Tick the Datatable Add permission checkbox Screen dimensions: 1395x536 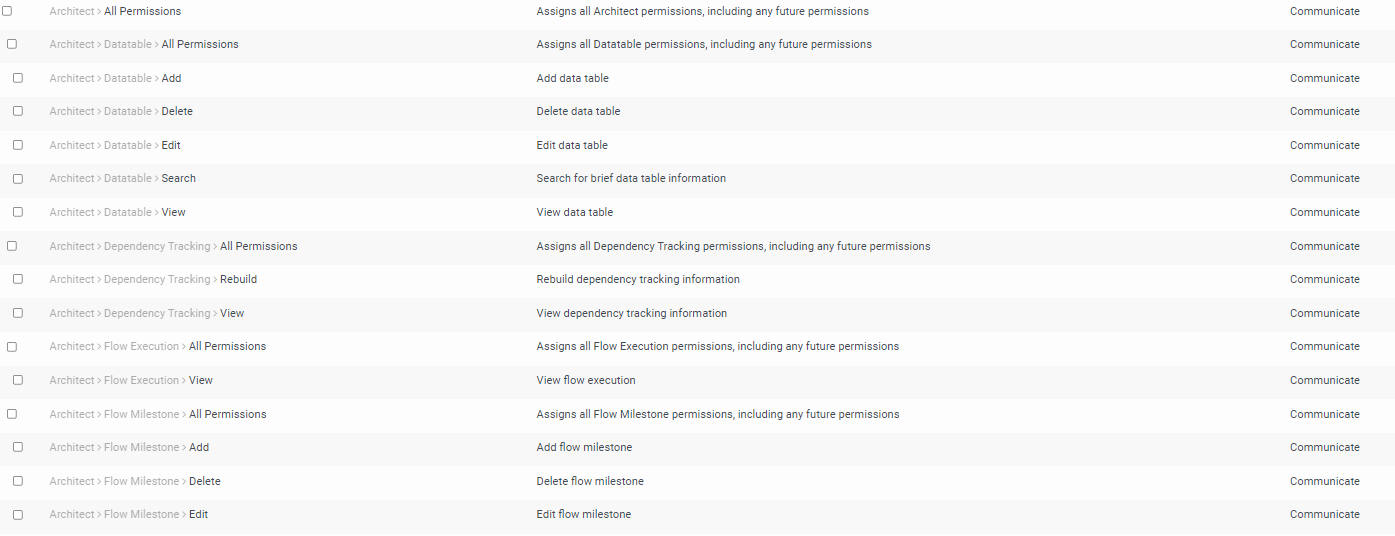click(x=18, y=78)
